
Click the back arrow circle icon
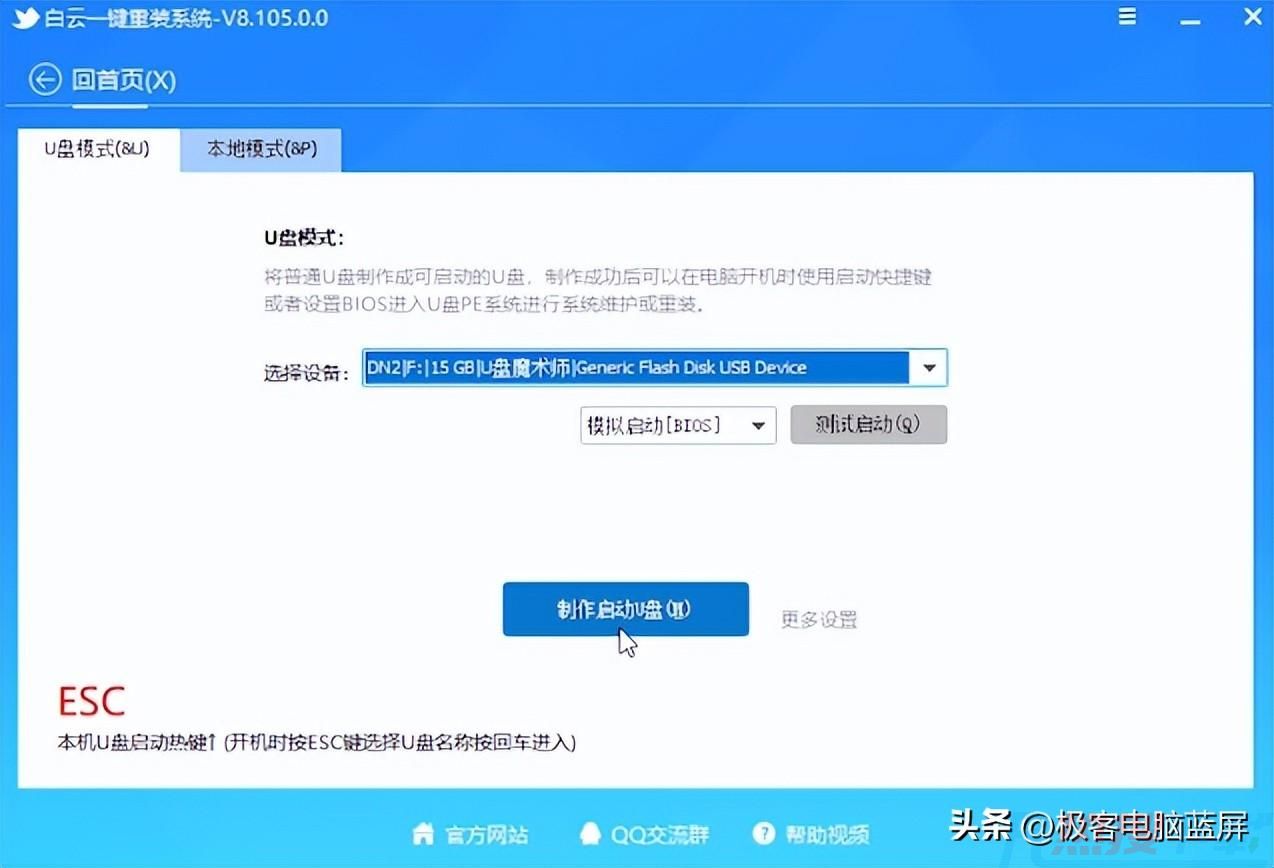pos(44,80)
